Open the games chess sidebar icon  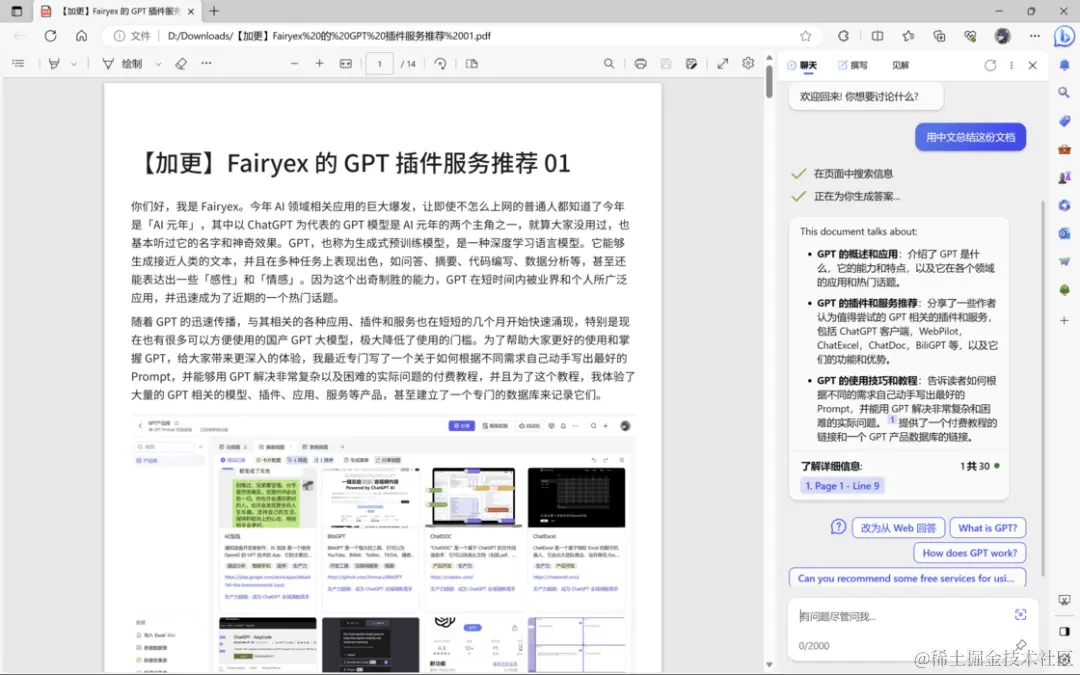click(1064, 177)
